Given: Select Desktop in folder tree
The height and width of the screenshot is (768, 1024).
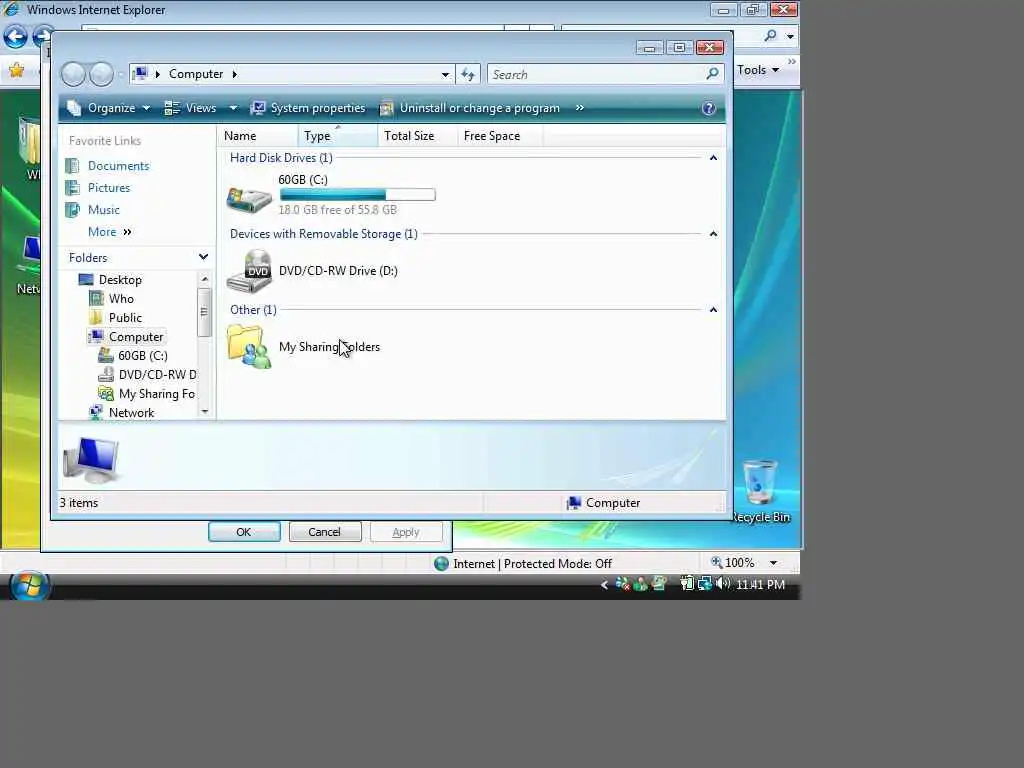Looking at the screenshot, I should tap(120, 280).
